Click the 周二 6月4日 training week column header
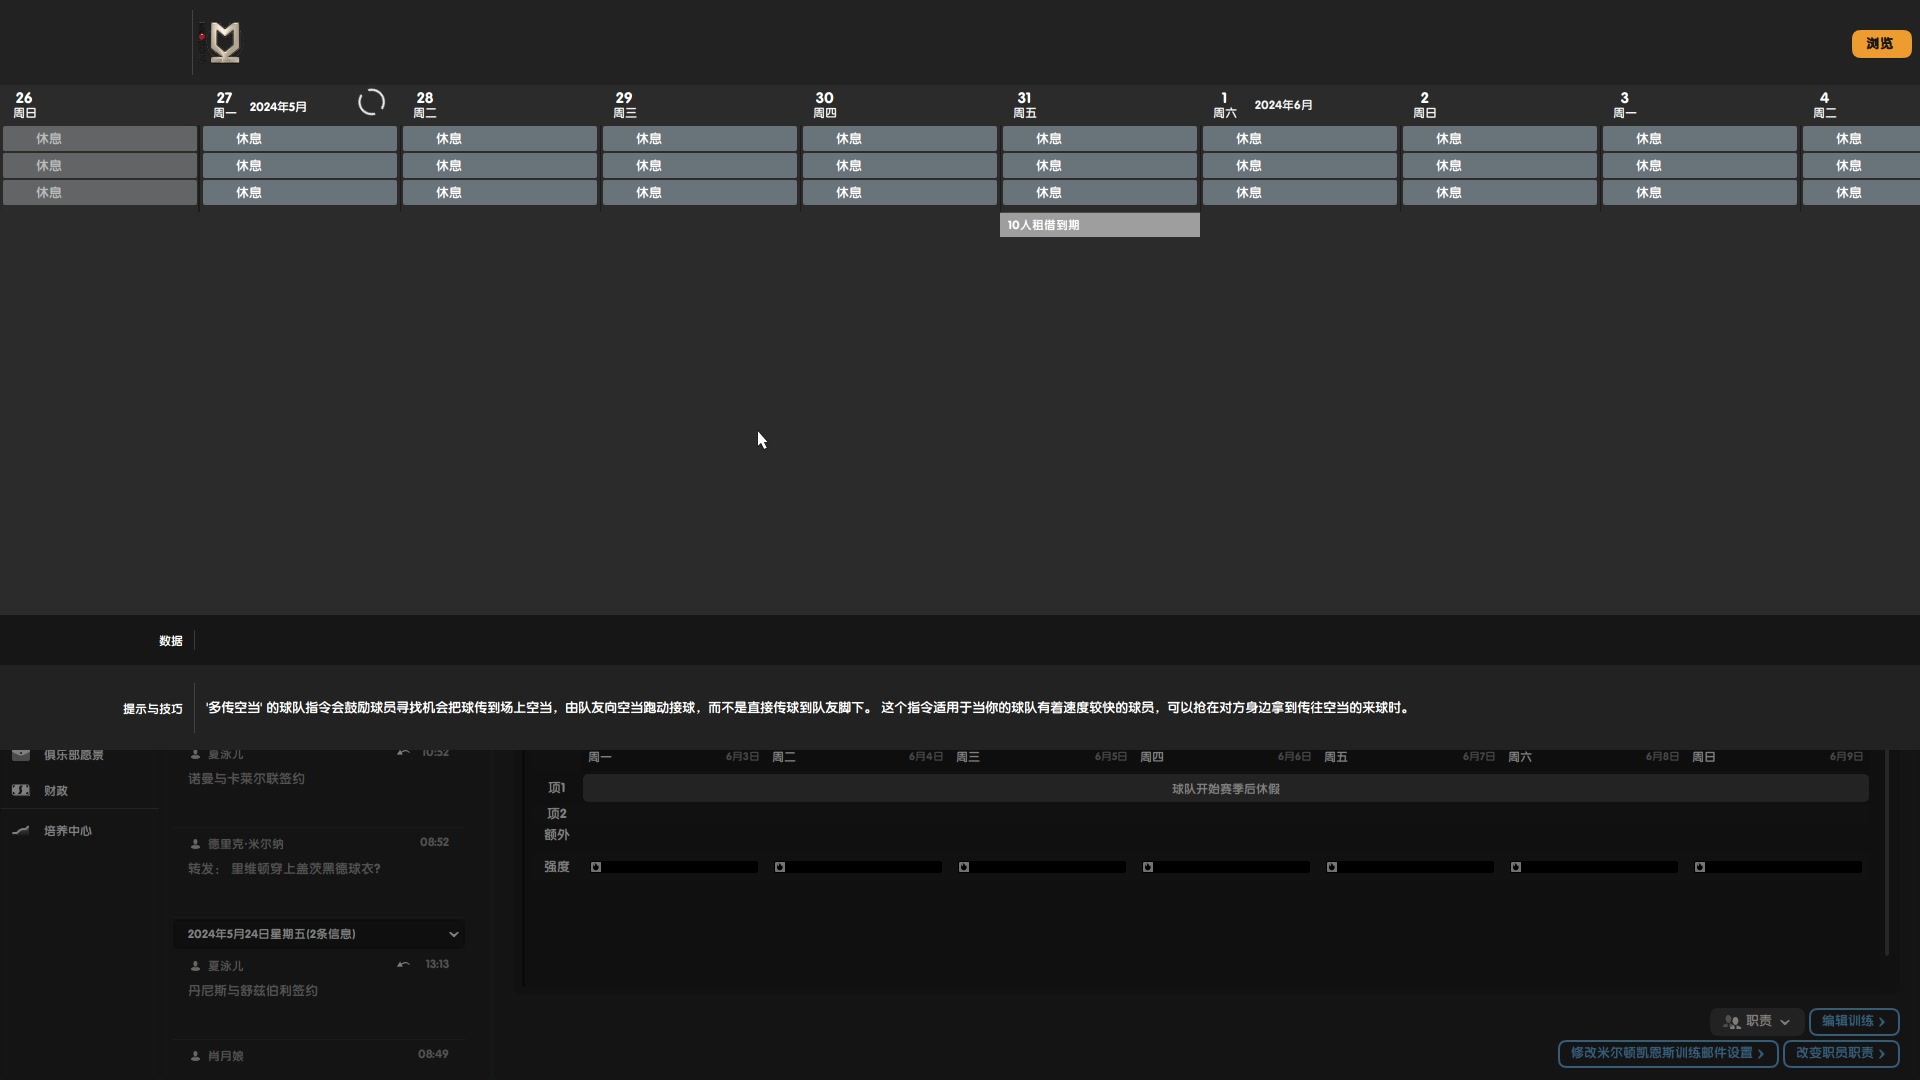Screen dimensions: 1920x1080 pos(858,757)
